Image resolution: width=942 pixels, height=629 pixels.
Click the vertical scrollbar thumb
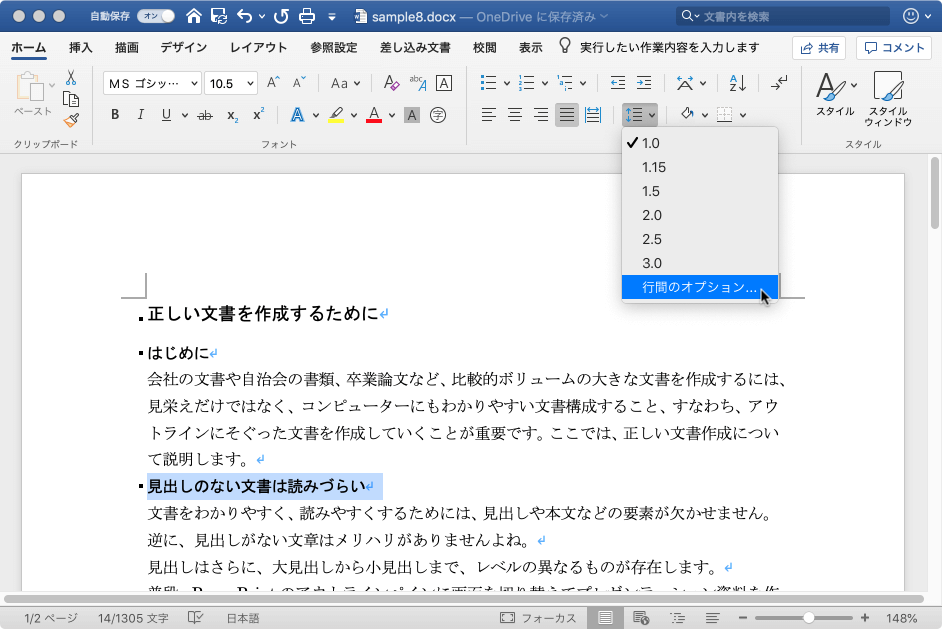point(934,193)
